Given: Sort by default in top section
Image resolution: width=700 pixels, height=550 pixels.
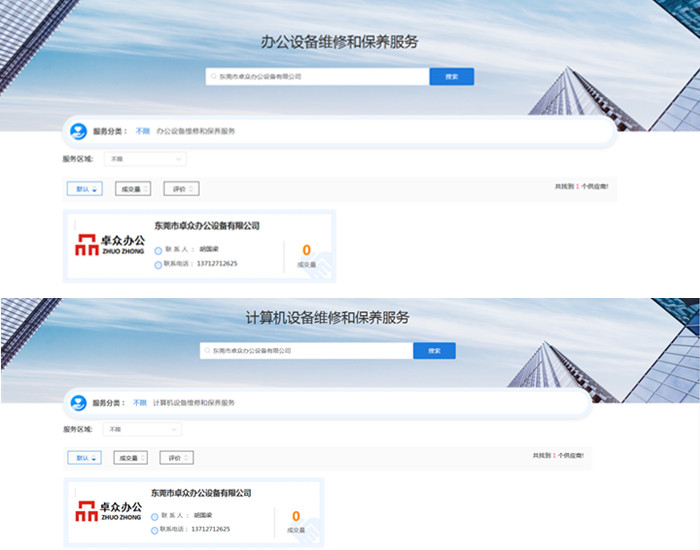Looking at the screenshot, I should coord(84,188).
